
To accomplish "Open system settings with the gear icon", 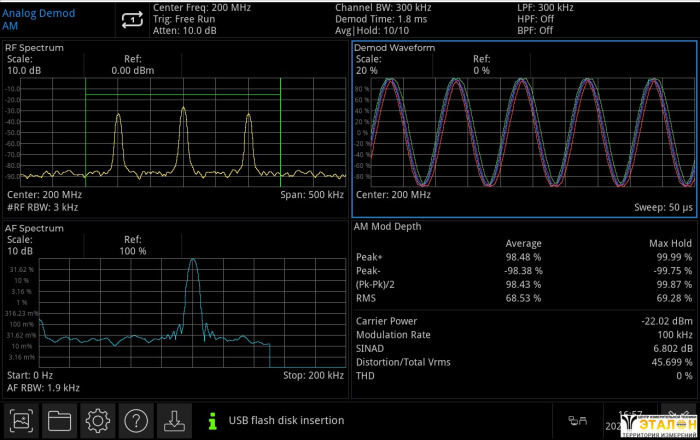I will pyautogui.click(x=97, y=420).
